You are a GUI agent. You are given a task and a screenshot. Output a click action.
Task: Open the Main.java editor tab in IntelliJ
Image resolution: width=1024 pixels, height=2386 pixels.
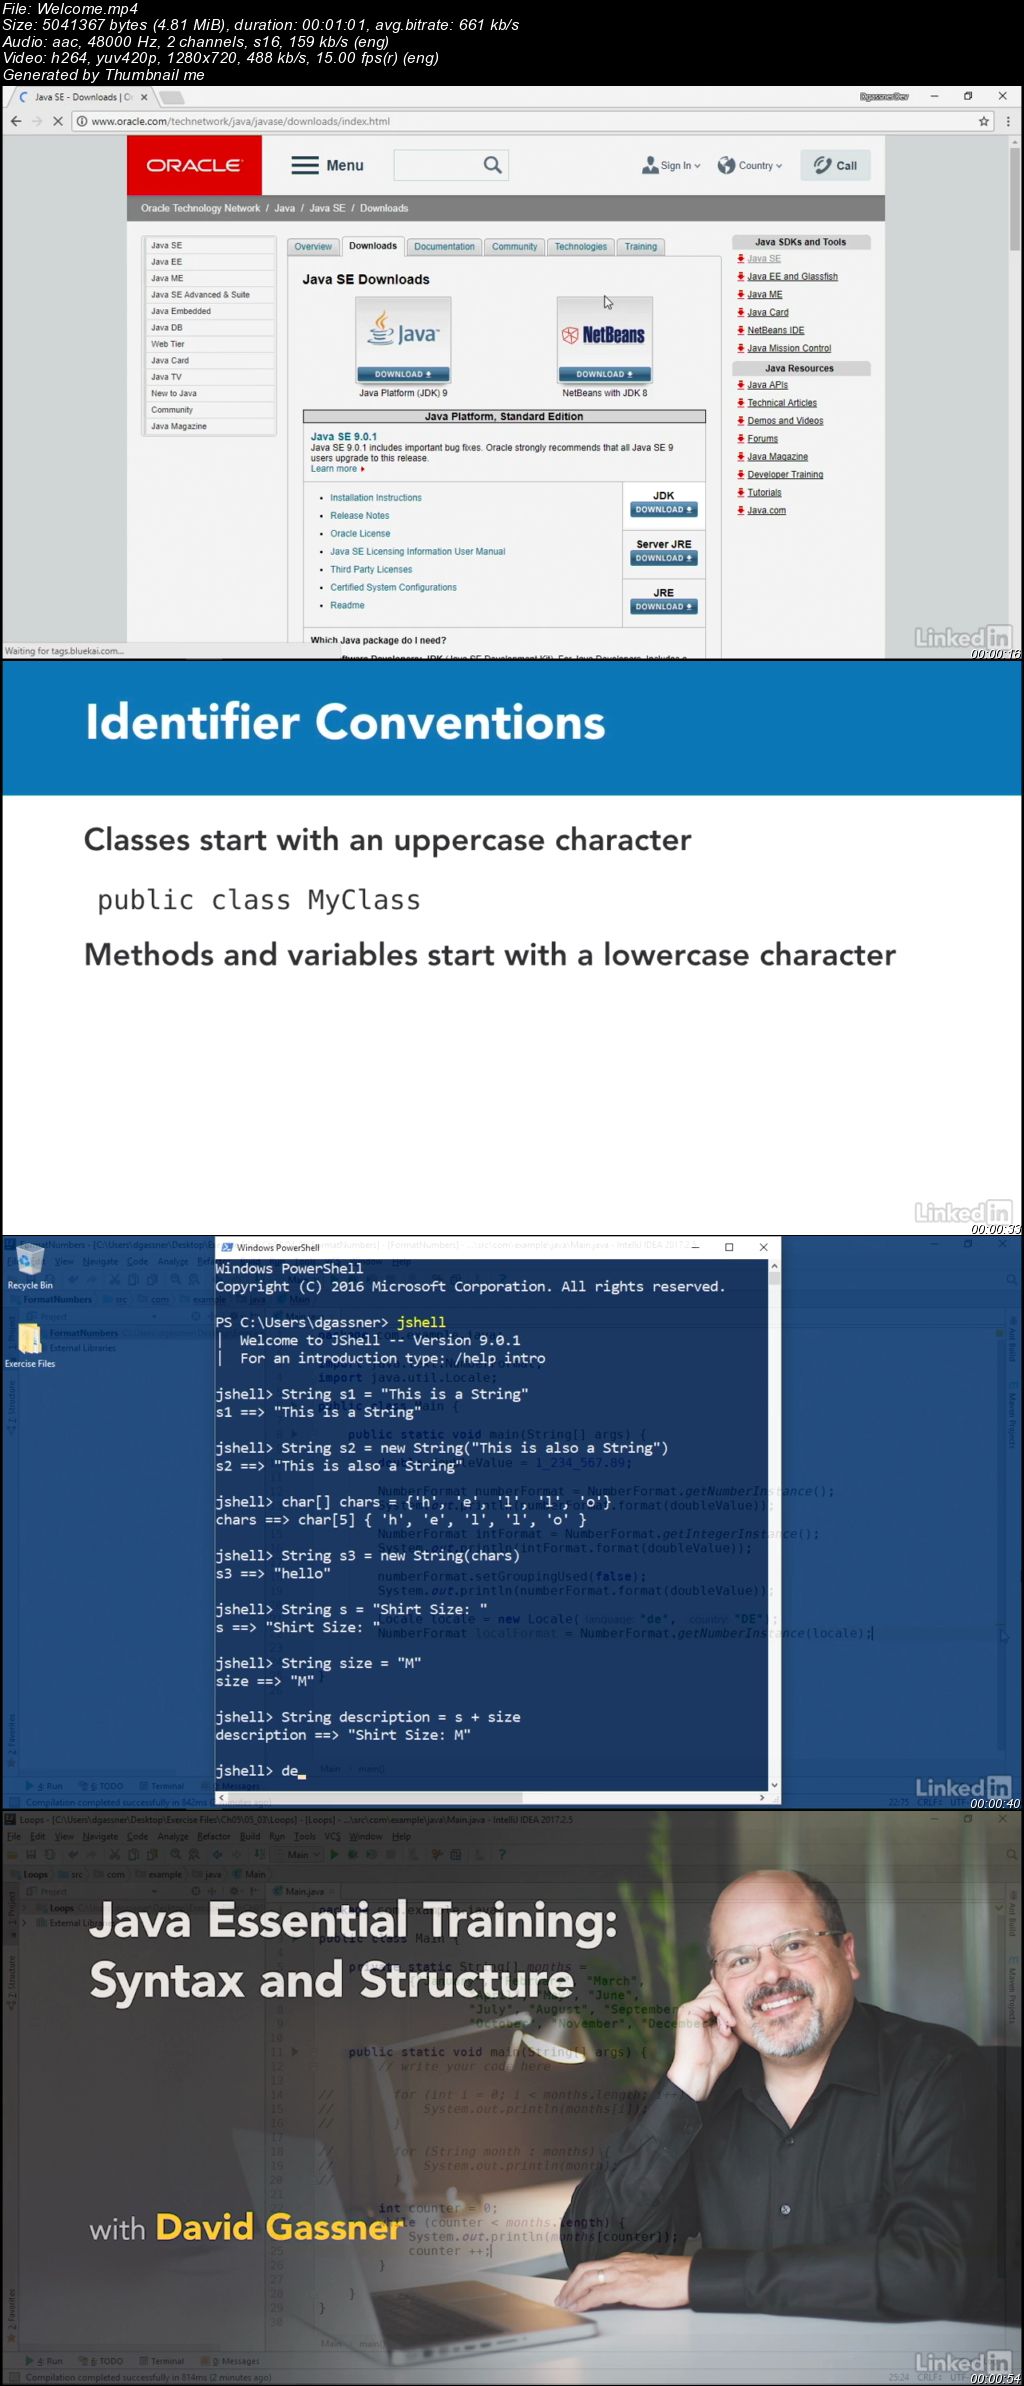tap(305, 1891)
